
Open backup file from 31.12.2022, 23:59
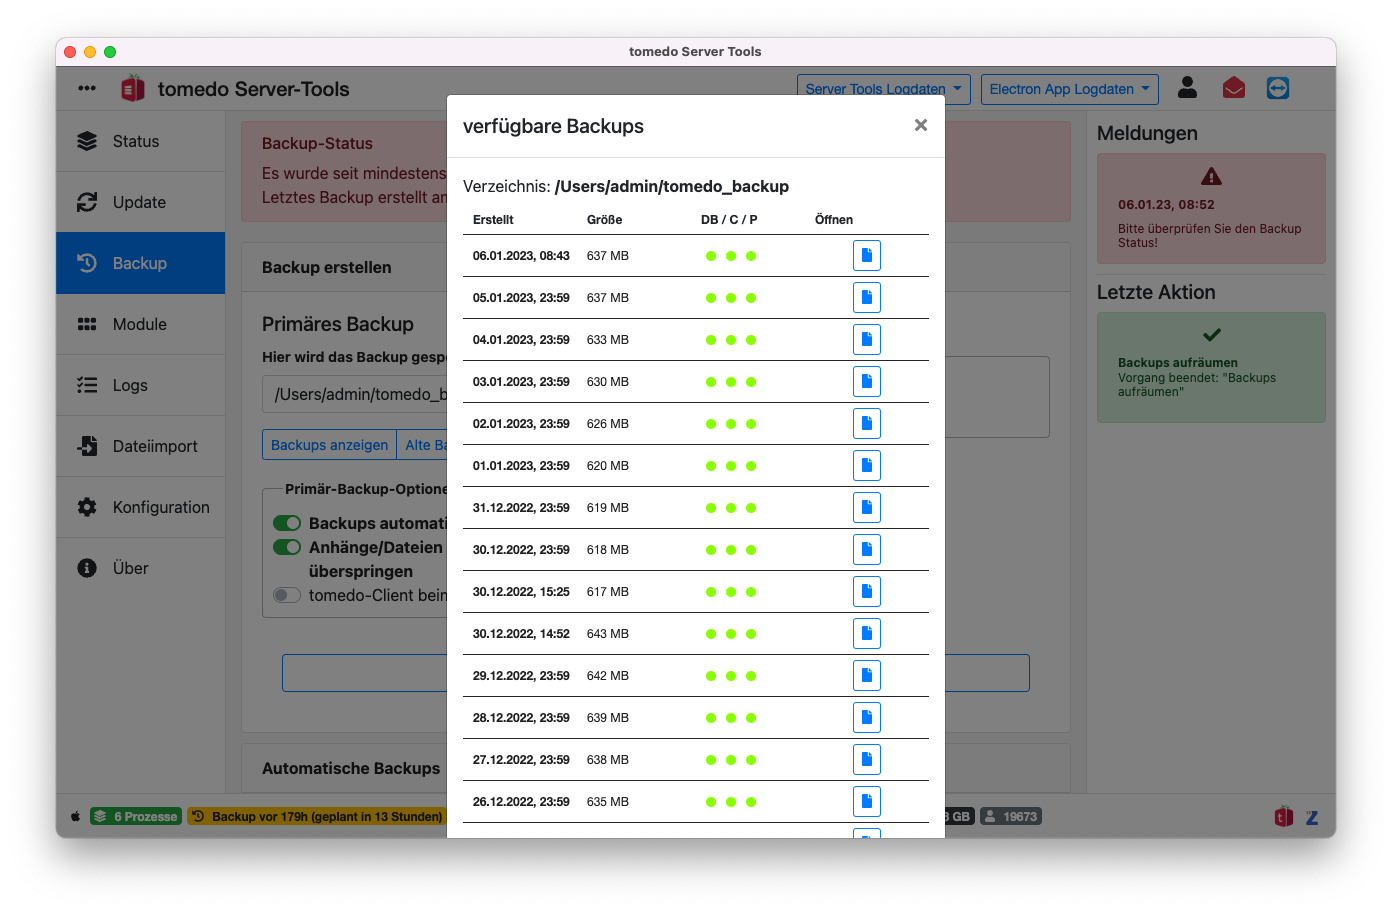tap(866, 508)
